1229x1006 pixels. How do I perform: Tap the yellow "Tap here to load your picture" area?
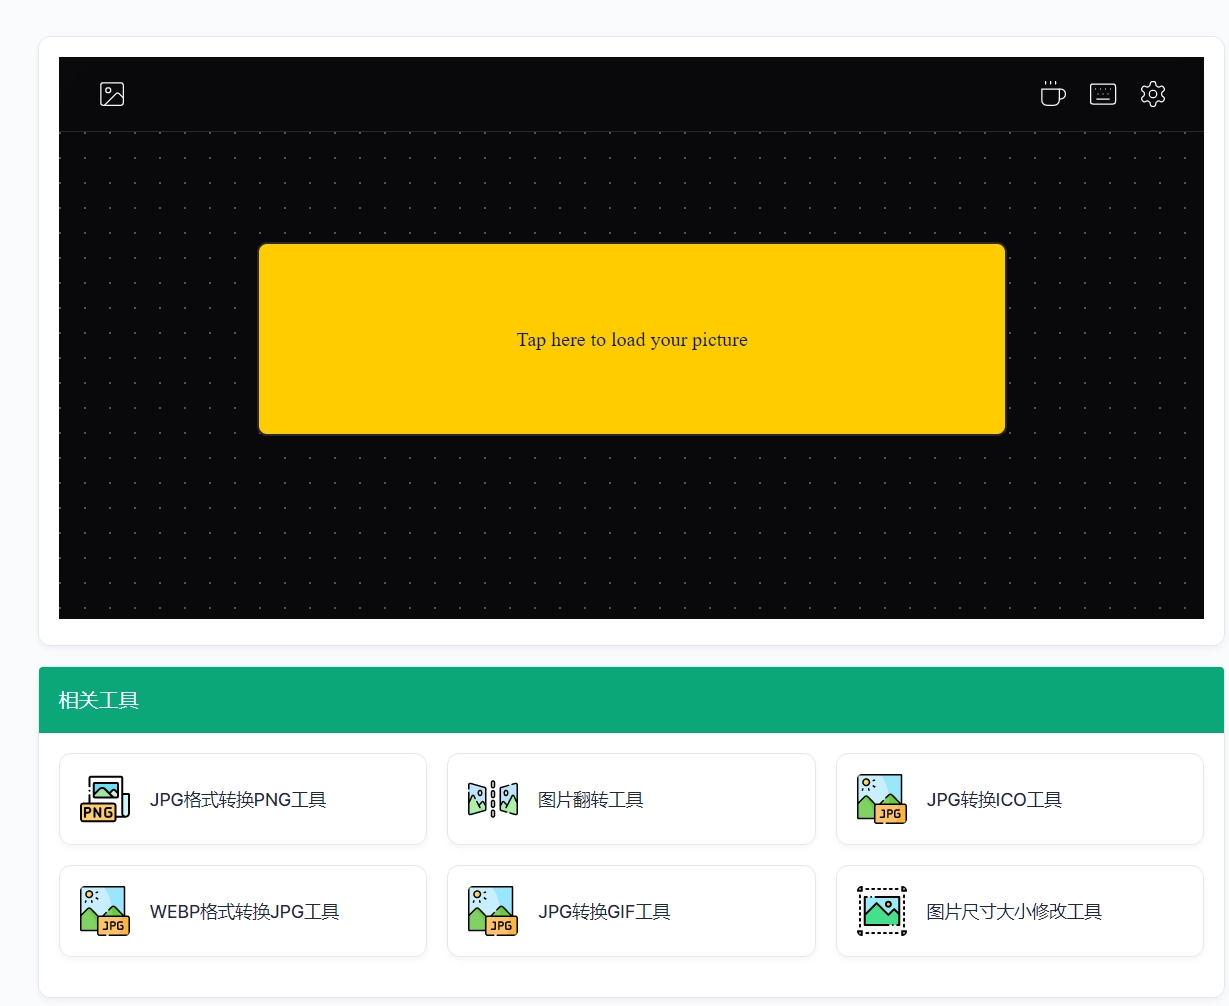632,339
